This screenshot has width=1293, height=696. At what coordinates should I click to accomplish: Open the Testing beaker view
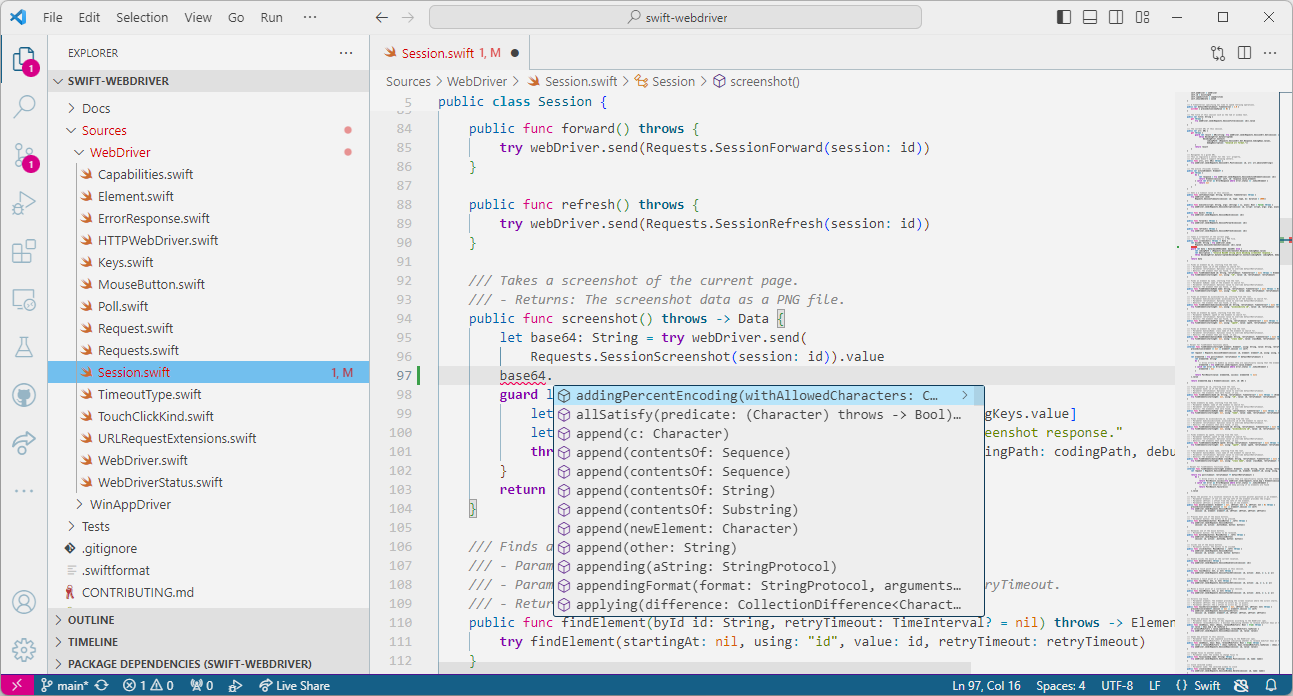pyautogui.click(x=24, y=346)
